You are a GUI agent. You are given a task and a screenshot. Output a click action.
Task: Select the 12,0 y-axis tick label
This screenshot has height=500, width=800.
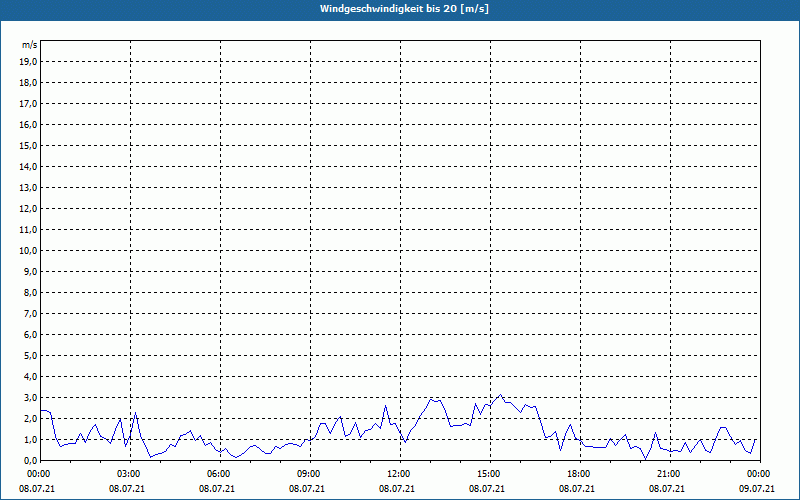29,208
